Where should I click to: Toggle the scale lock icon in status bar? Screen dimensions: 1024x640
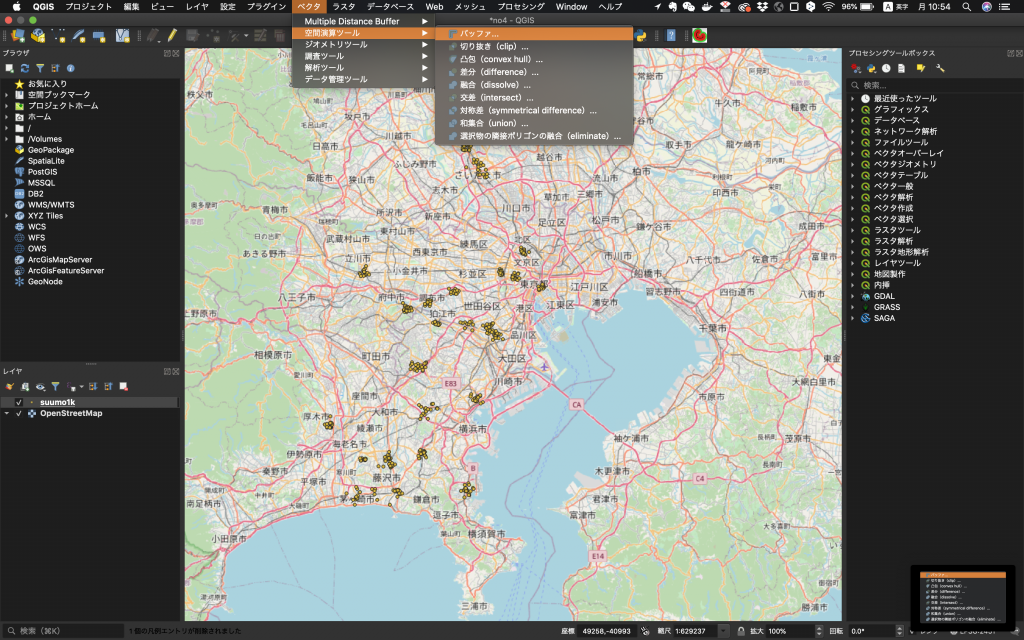tap(741, 631)
